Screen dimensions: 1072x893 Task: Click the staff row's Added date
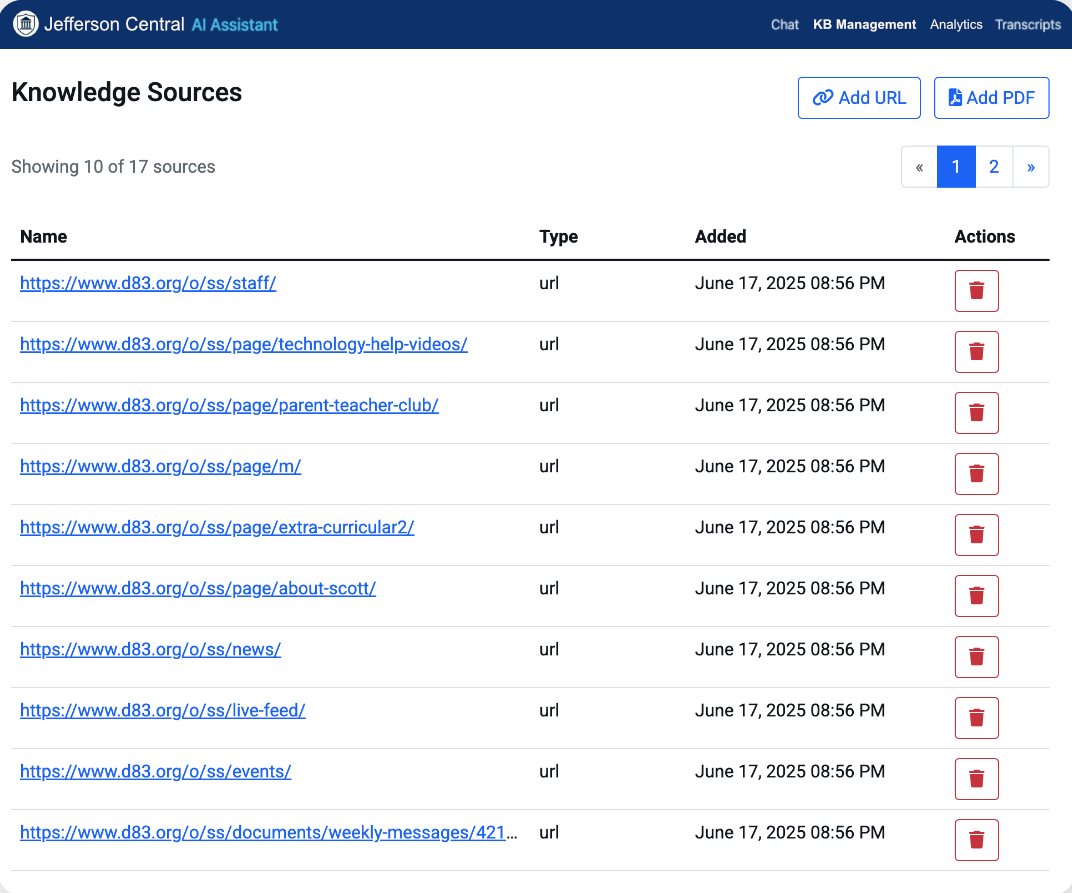point(790,283)
